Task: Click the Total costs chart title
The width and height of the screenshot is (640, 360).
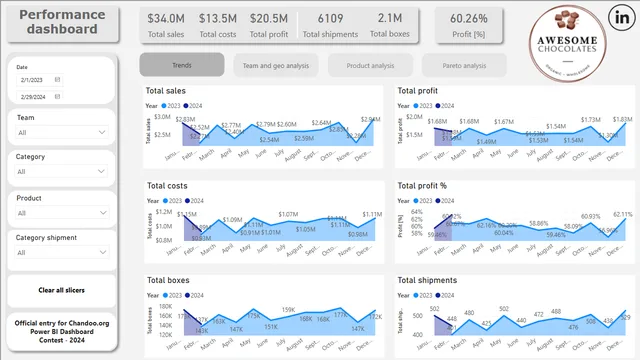Action: tap(167, 186)
